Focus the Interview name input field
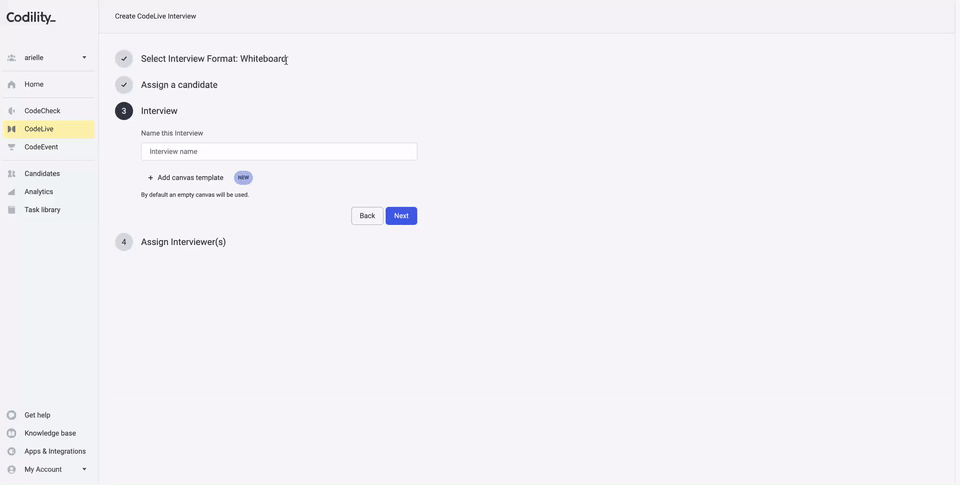960x485 pixels. [x=279, y=152]
